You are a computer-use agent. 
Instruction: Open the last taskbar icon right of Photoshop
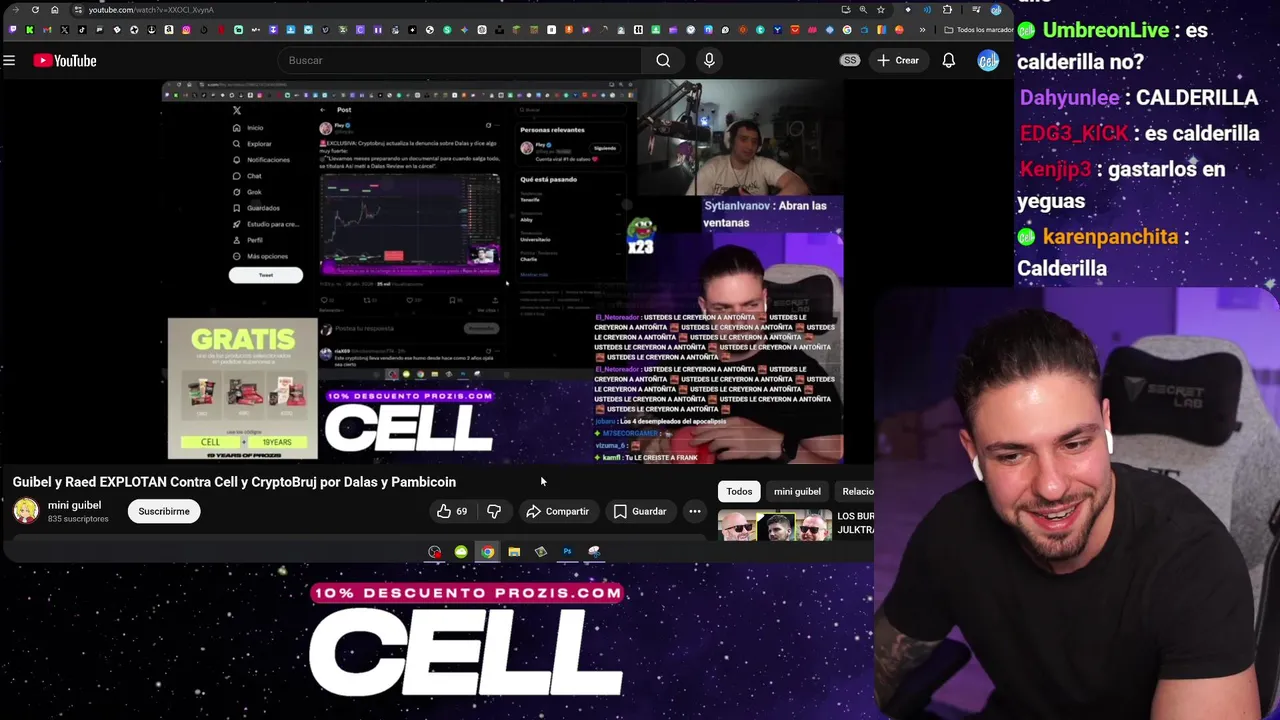(x=594, y=552)
